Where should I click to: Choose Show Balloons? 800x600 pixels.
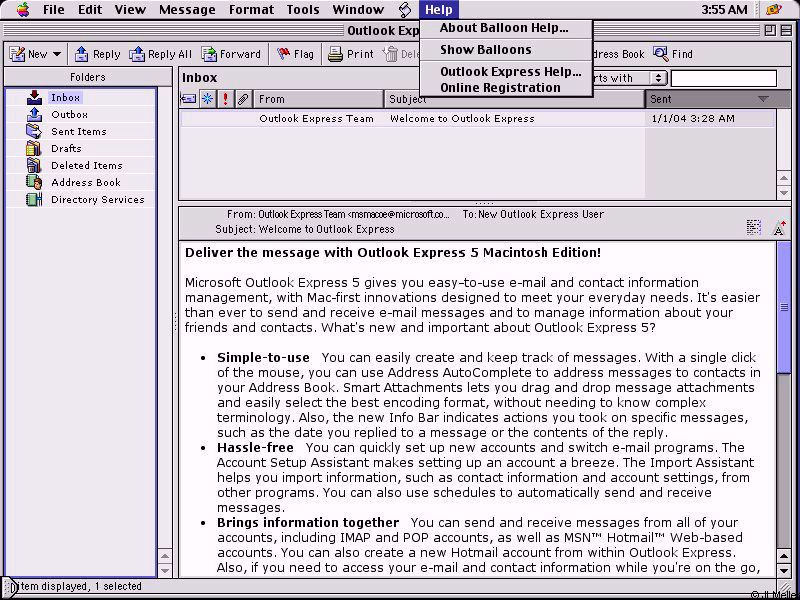pos(486,49)
